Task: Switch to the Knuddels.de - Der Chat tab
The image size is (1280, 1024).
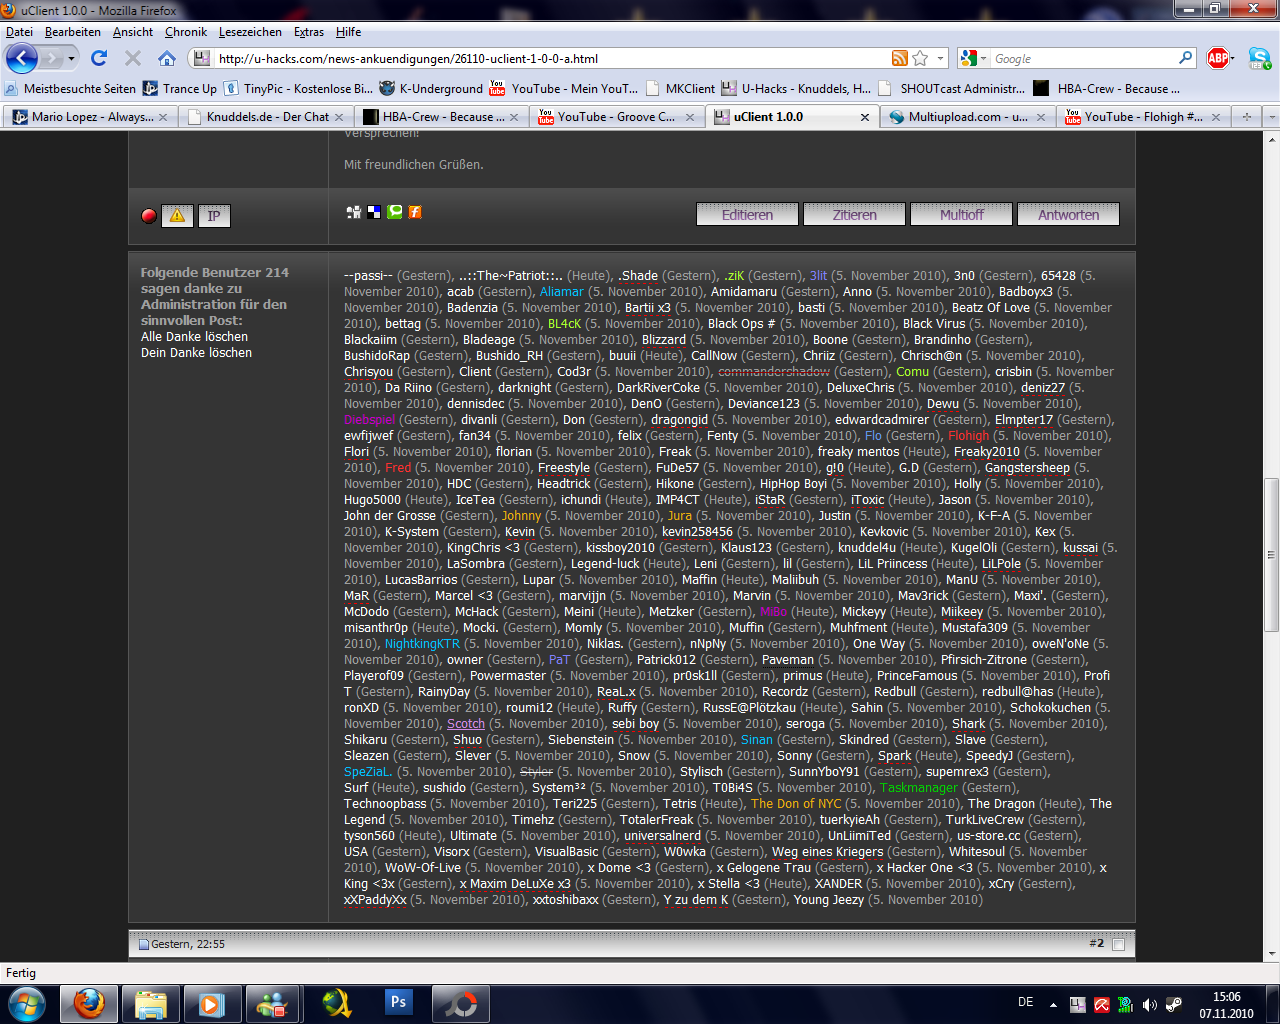Action: 267,117
